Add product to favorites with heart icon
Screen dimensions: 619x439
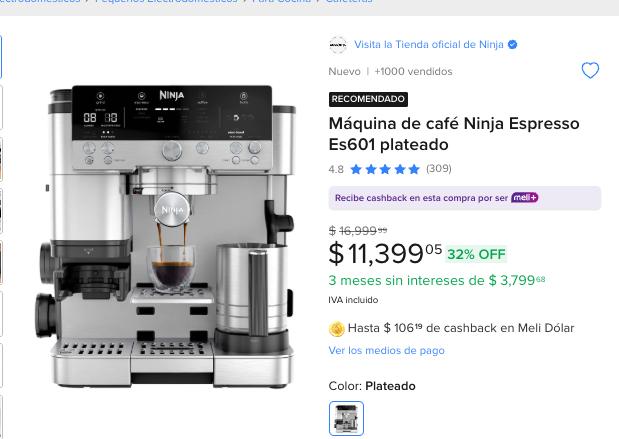click(590, 71)
